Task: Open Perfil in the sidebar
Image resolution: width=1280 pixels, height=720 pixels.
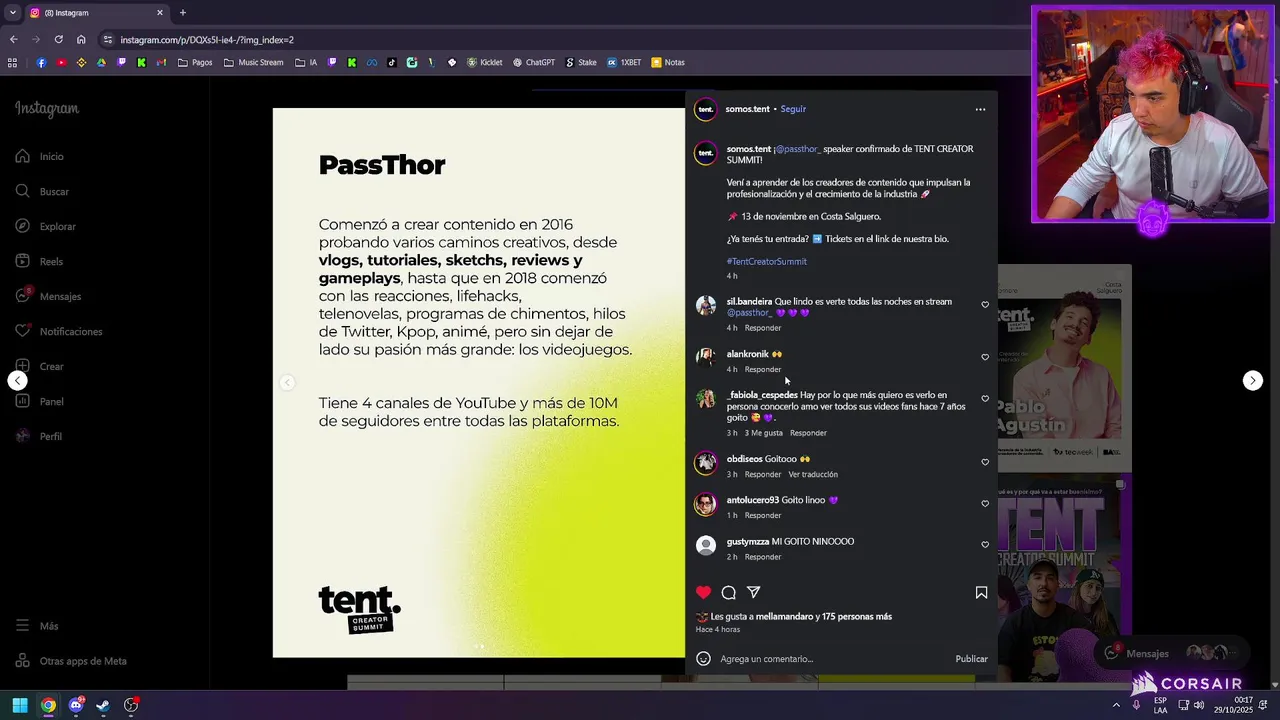Action: click(x=39, y=436)
